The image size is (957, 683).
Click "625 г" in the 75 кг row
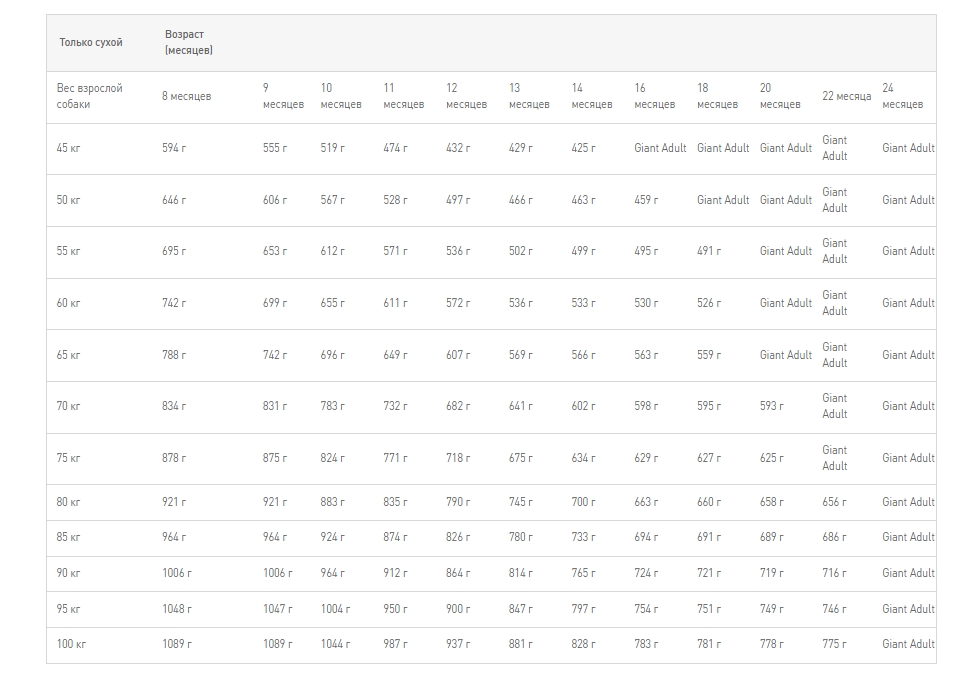click(x=772, y=458)
